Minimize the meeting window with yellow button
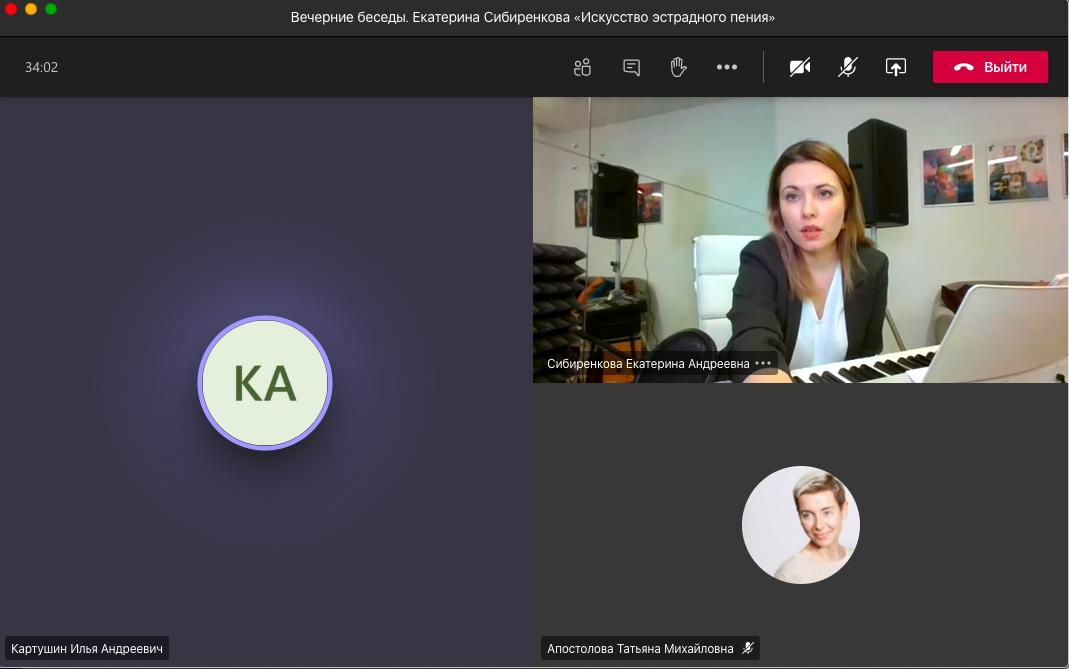 coord(31,9)
